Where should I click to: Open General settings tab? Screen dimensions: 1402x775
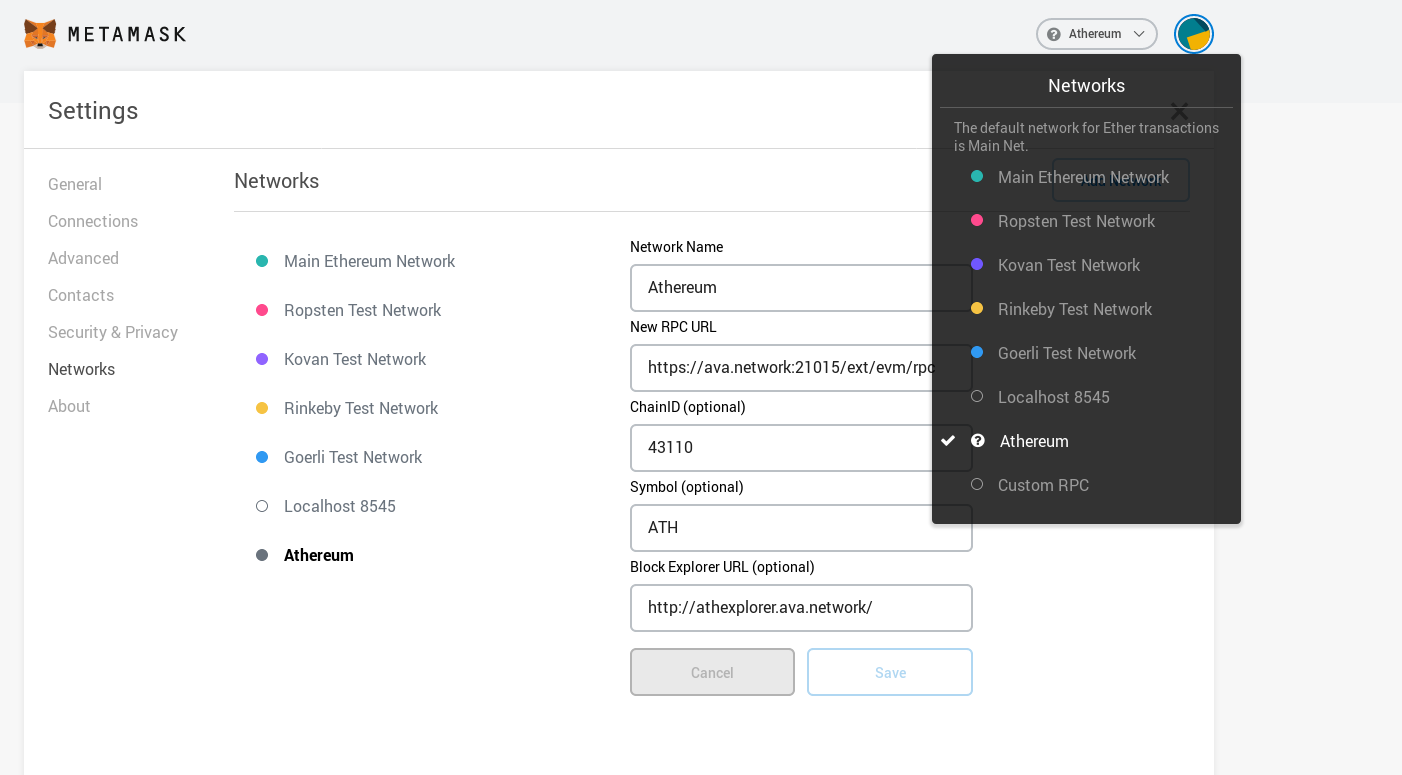(x=75, y=184)
